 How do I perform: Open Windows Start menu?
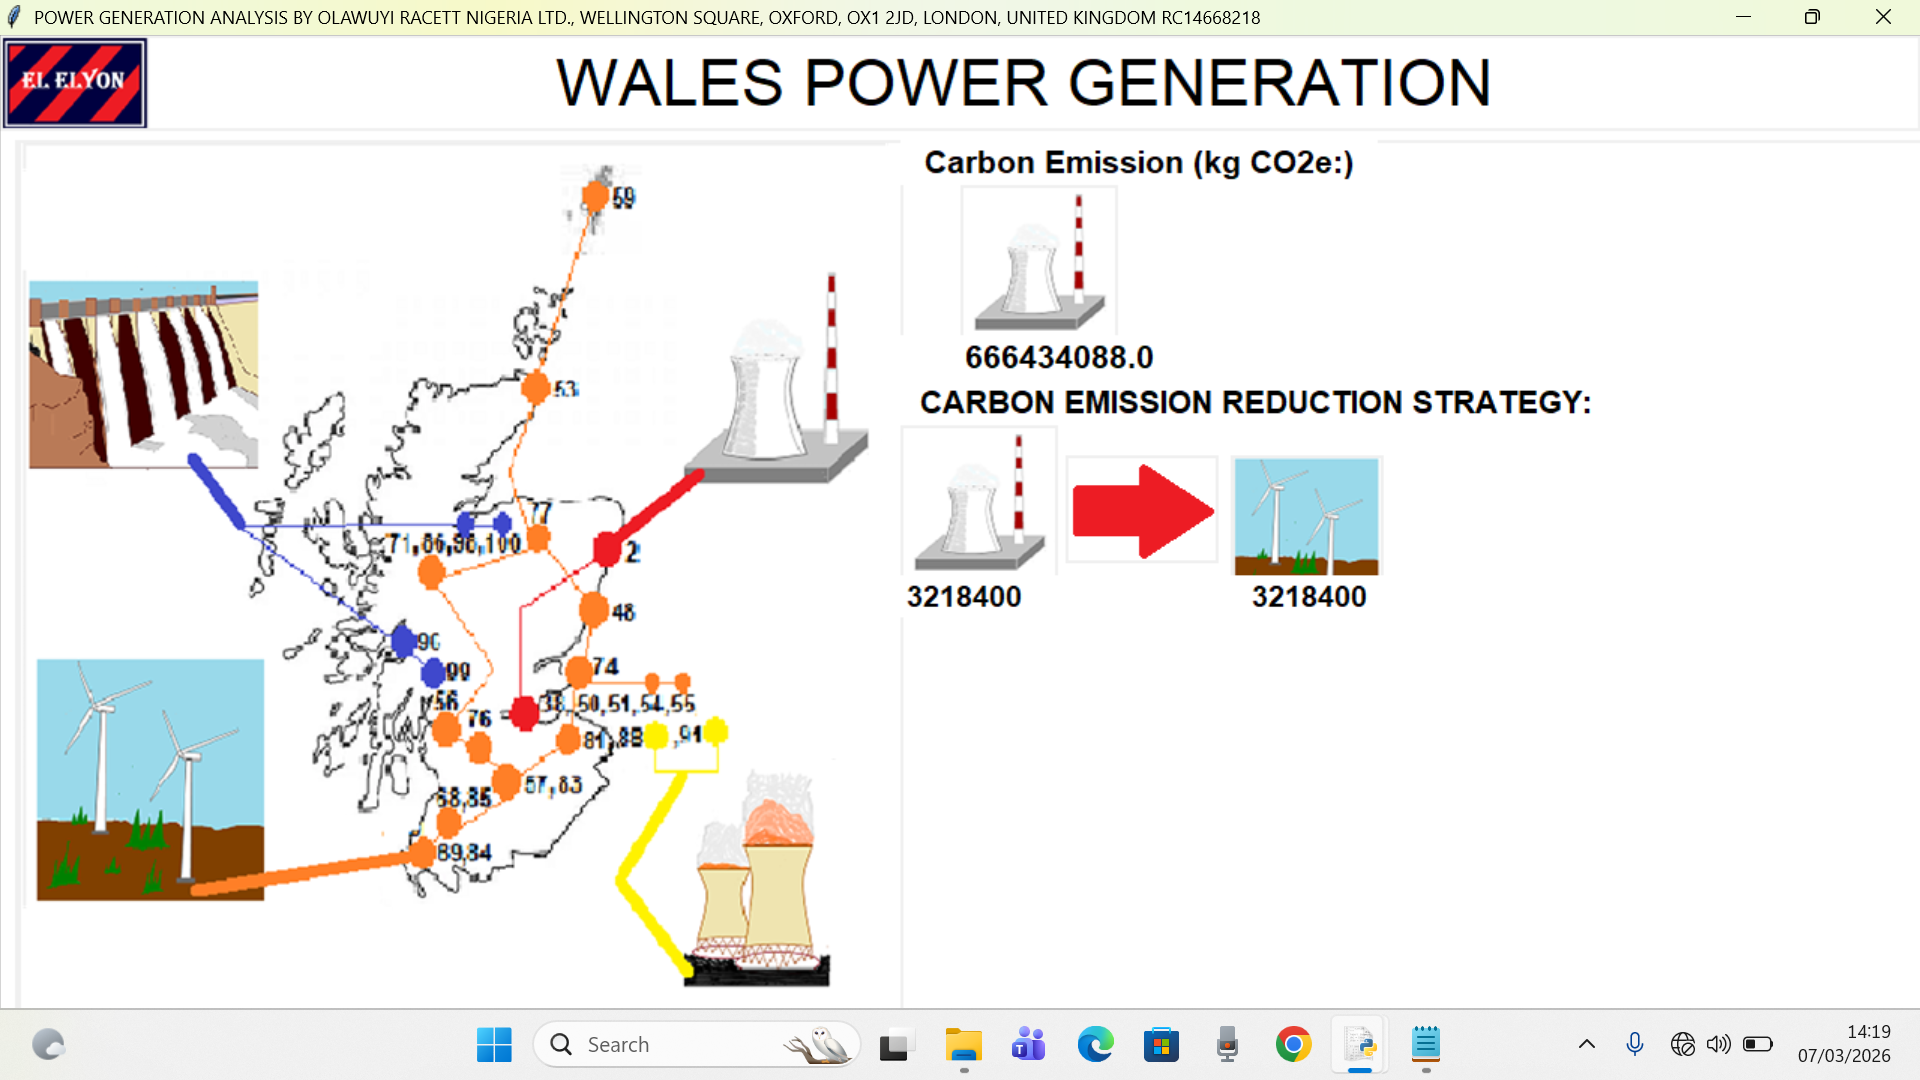point(494,1045)
